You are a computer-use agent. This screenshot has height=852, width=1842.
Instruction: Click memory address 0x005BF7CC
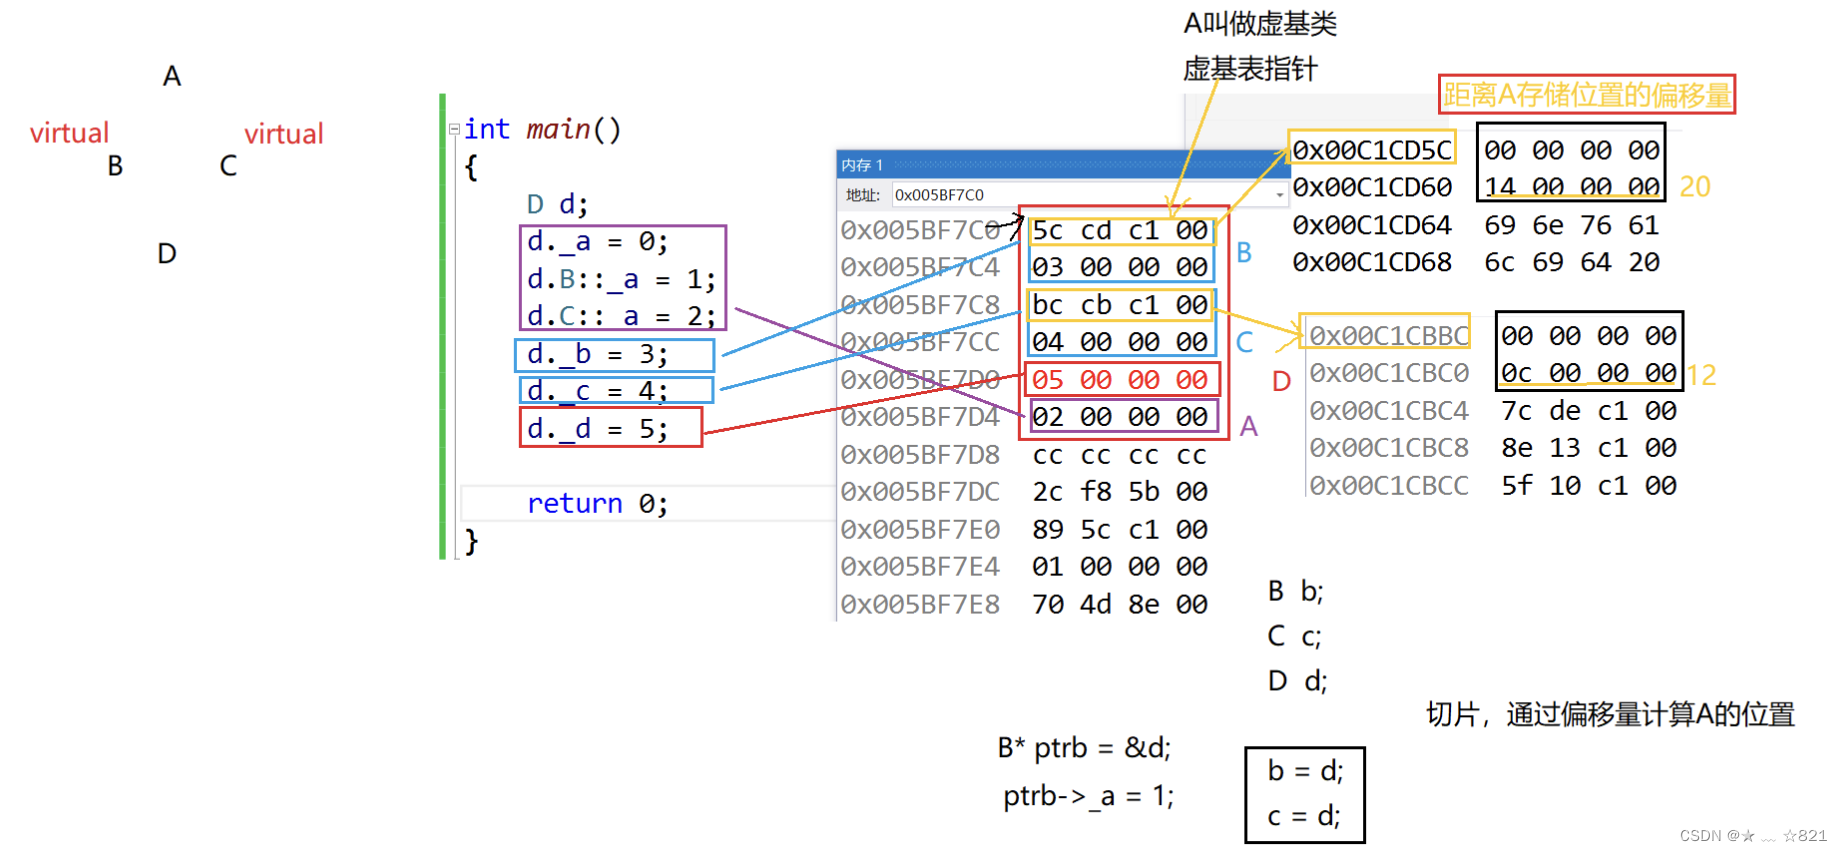920,342
